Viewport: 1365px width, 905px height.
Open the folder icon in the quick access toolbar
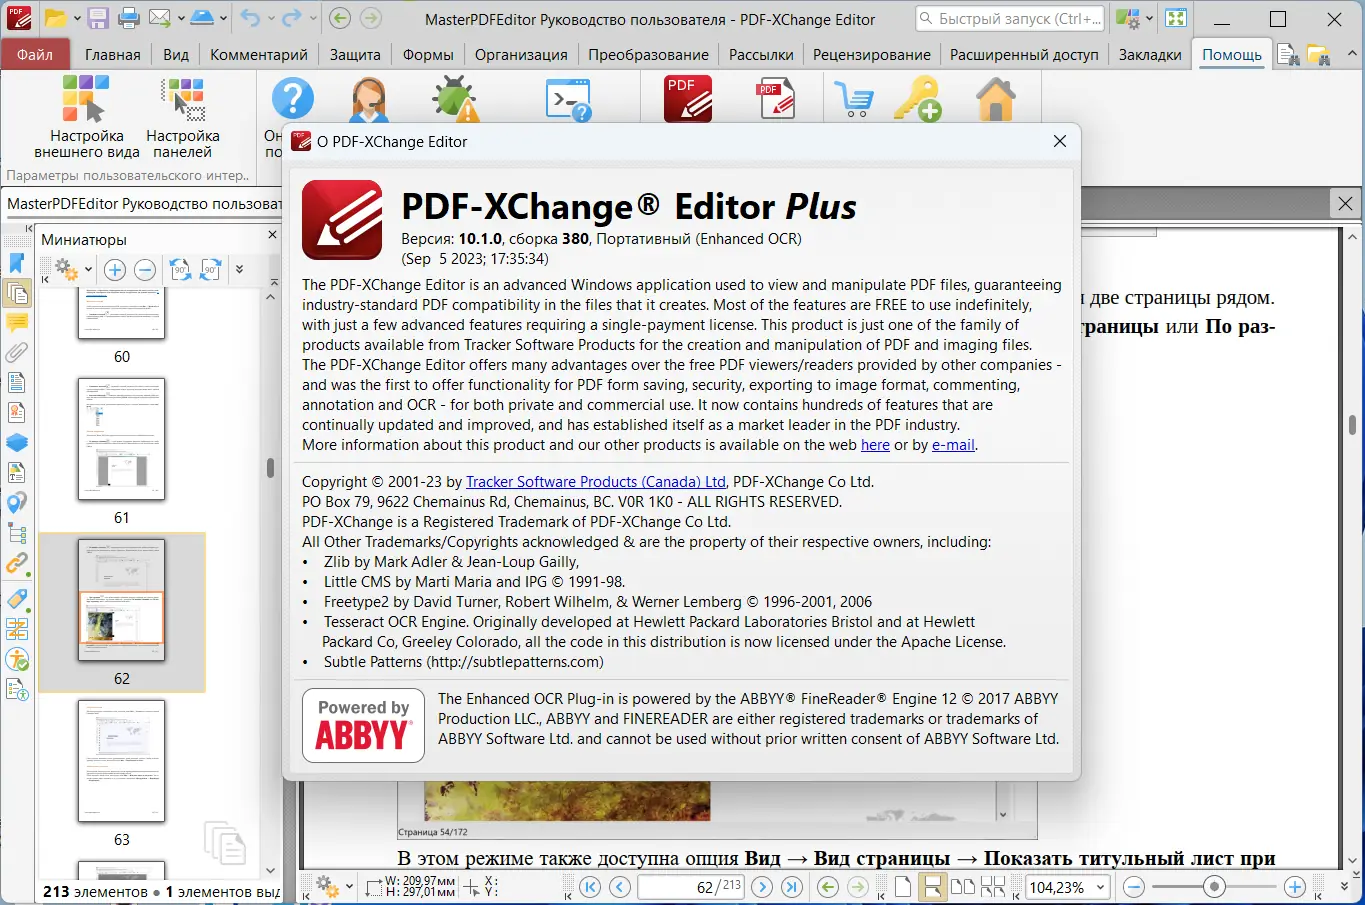tap(55, 18)
